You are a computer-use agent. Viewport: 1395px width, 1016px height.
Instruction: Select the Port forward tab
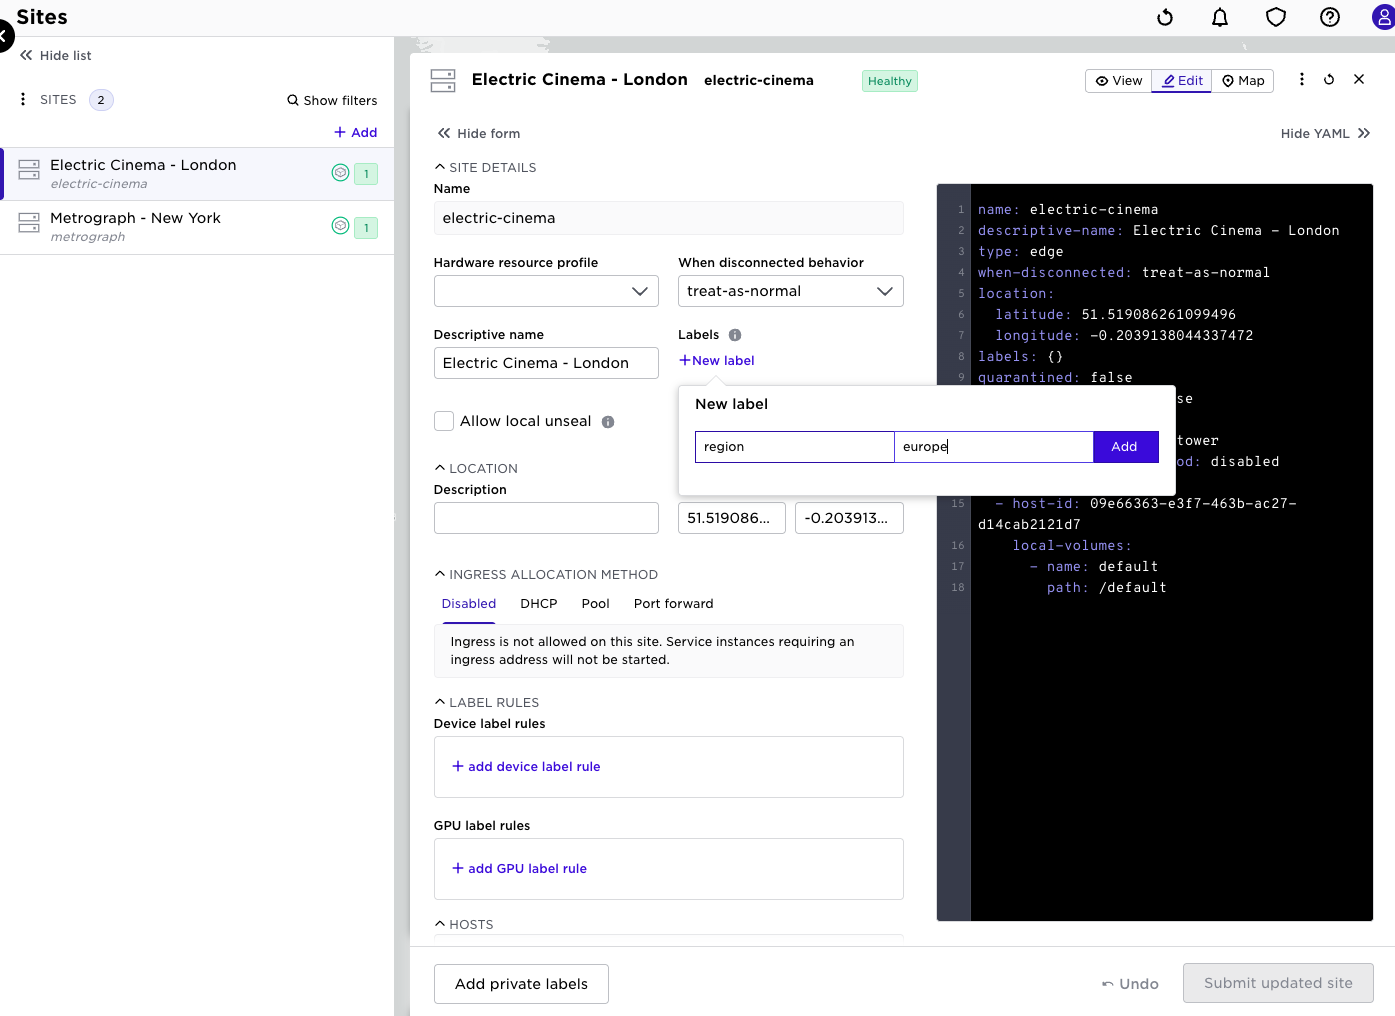coord(673,604)
